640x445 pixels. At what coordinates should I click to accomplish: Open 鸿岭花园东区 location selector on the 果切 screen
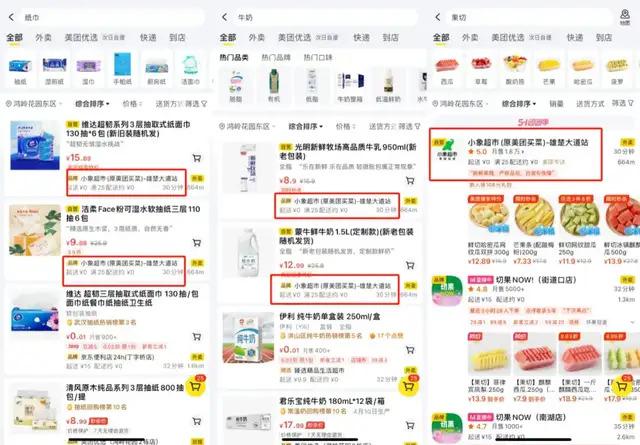point(460,104)
